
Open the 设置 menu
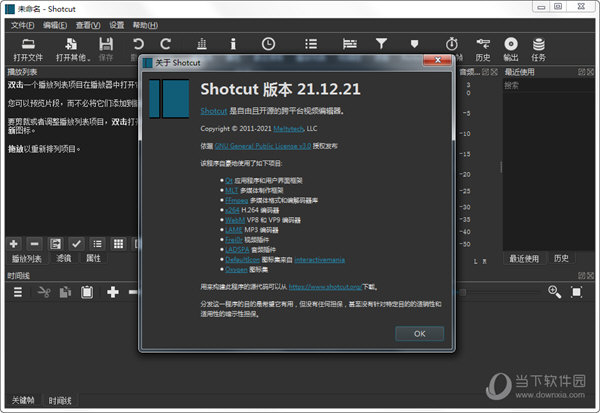117,25
